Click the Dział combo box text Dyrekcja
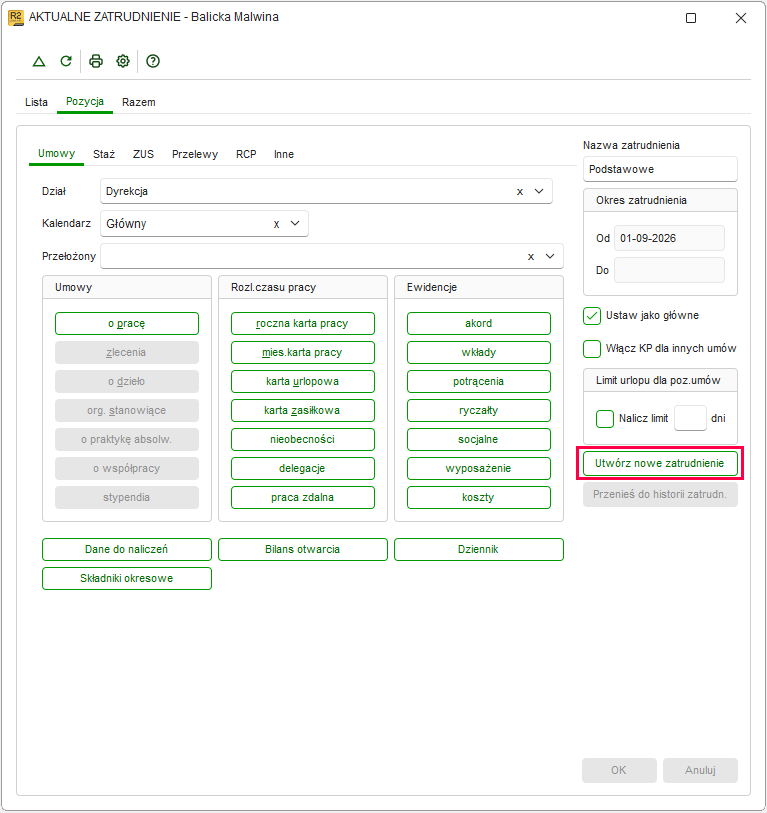This screenshot has height=813, width=767. pos(127,192)
